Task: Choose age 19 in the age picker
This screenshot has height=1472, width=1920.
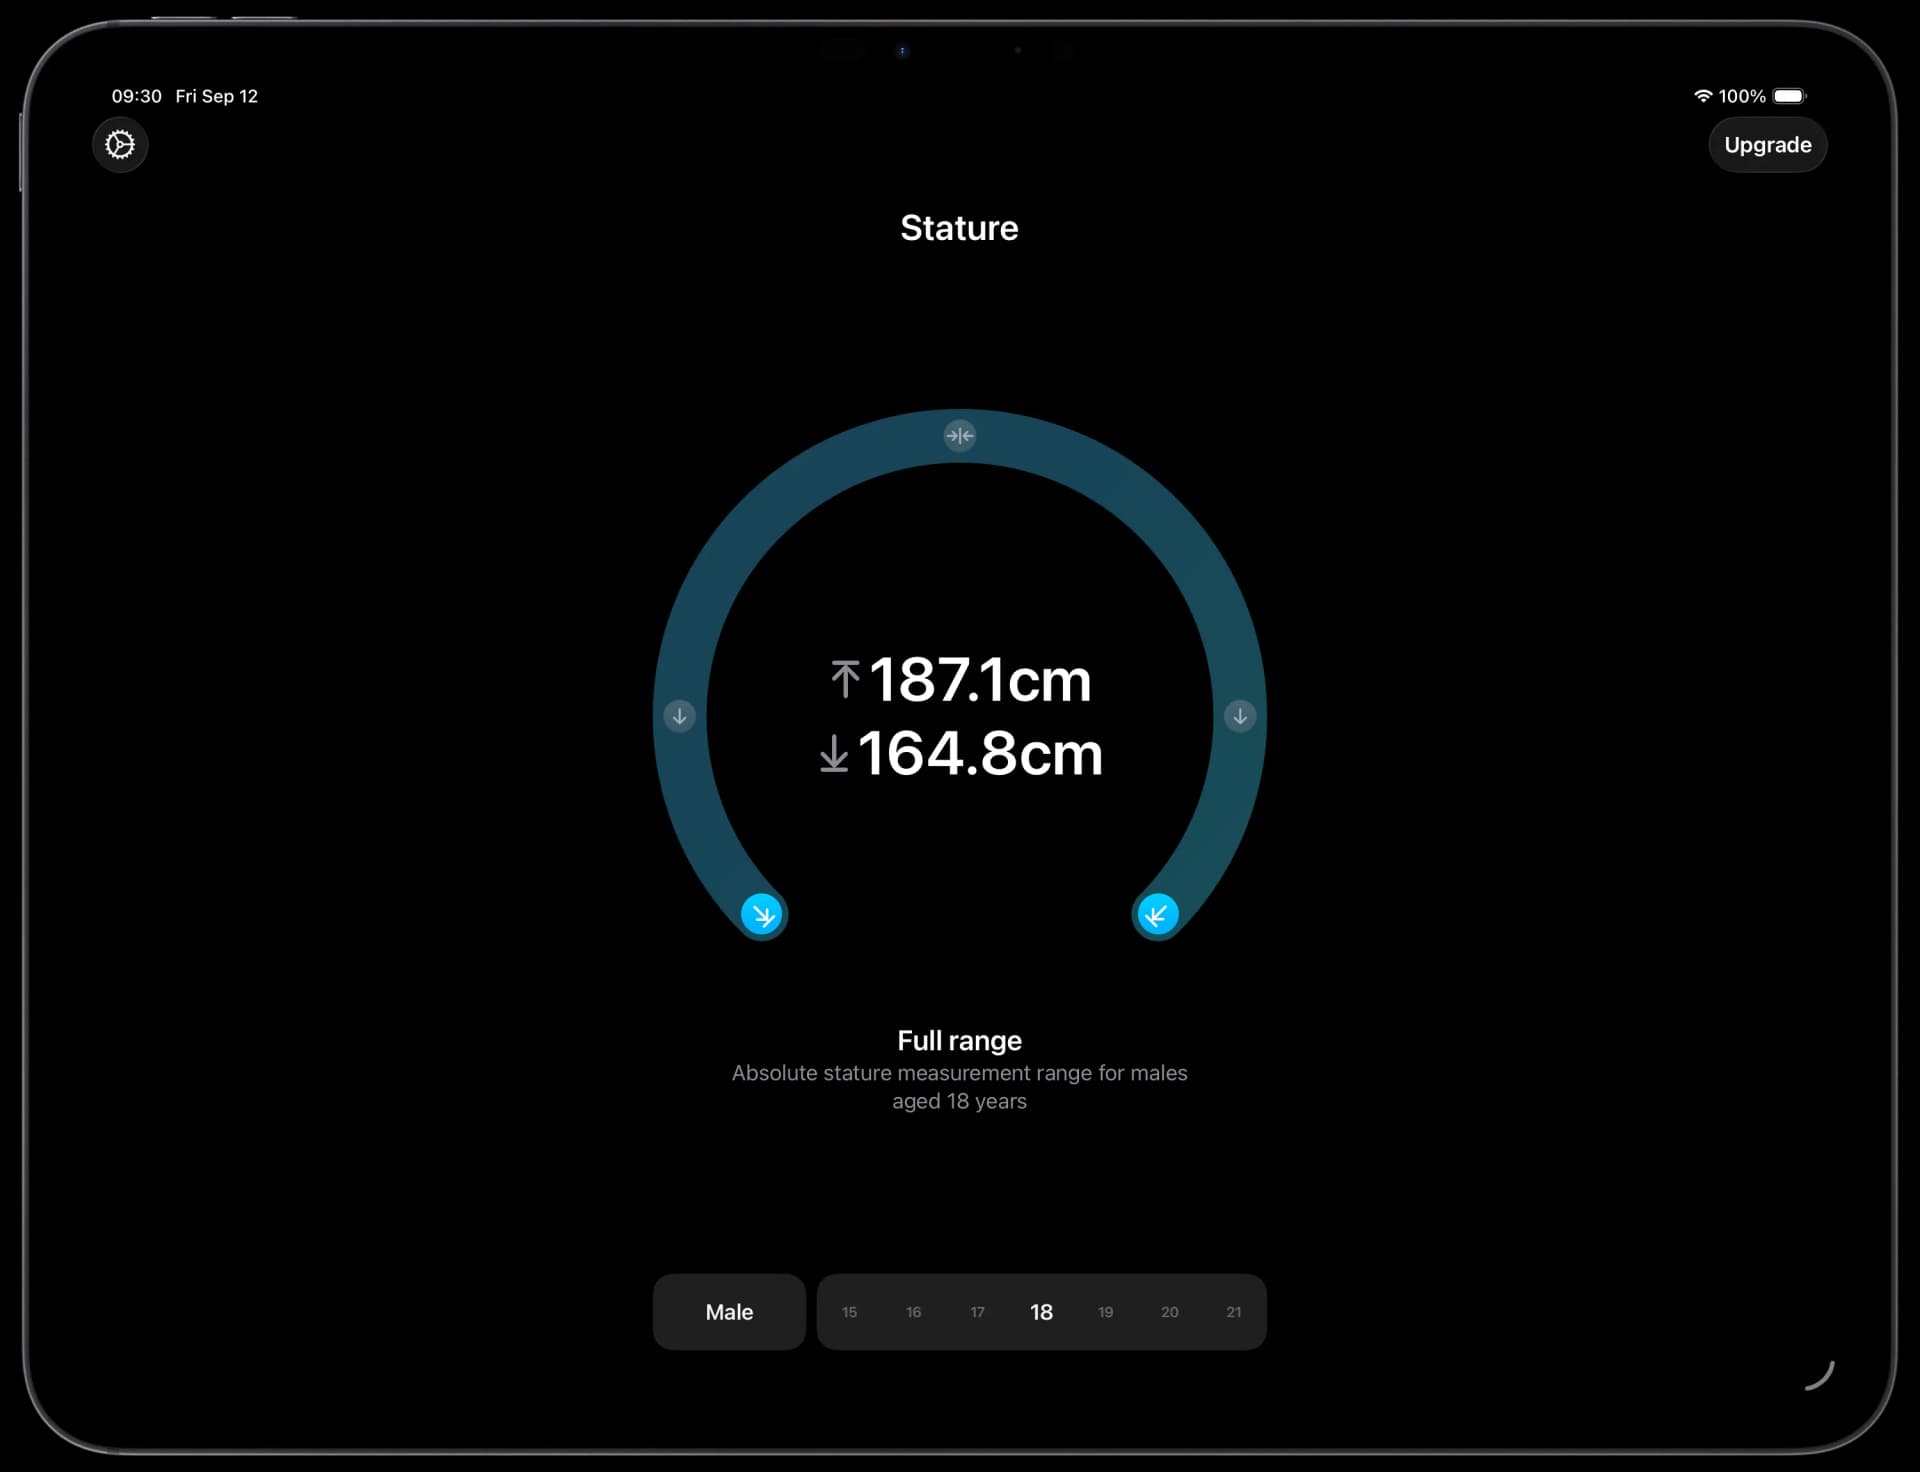Action: [x=1105, y=1312]
